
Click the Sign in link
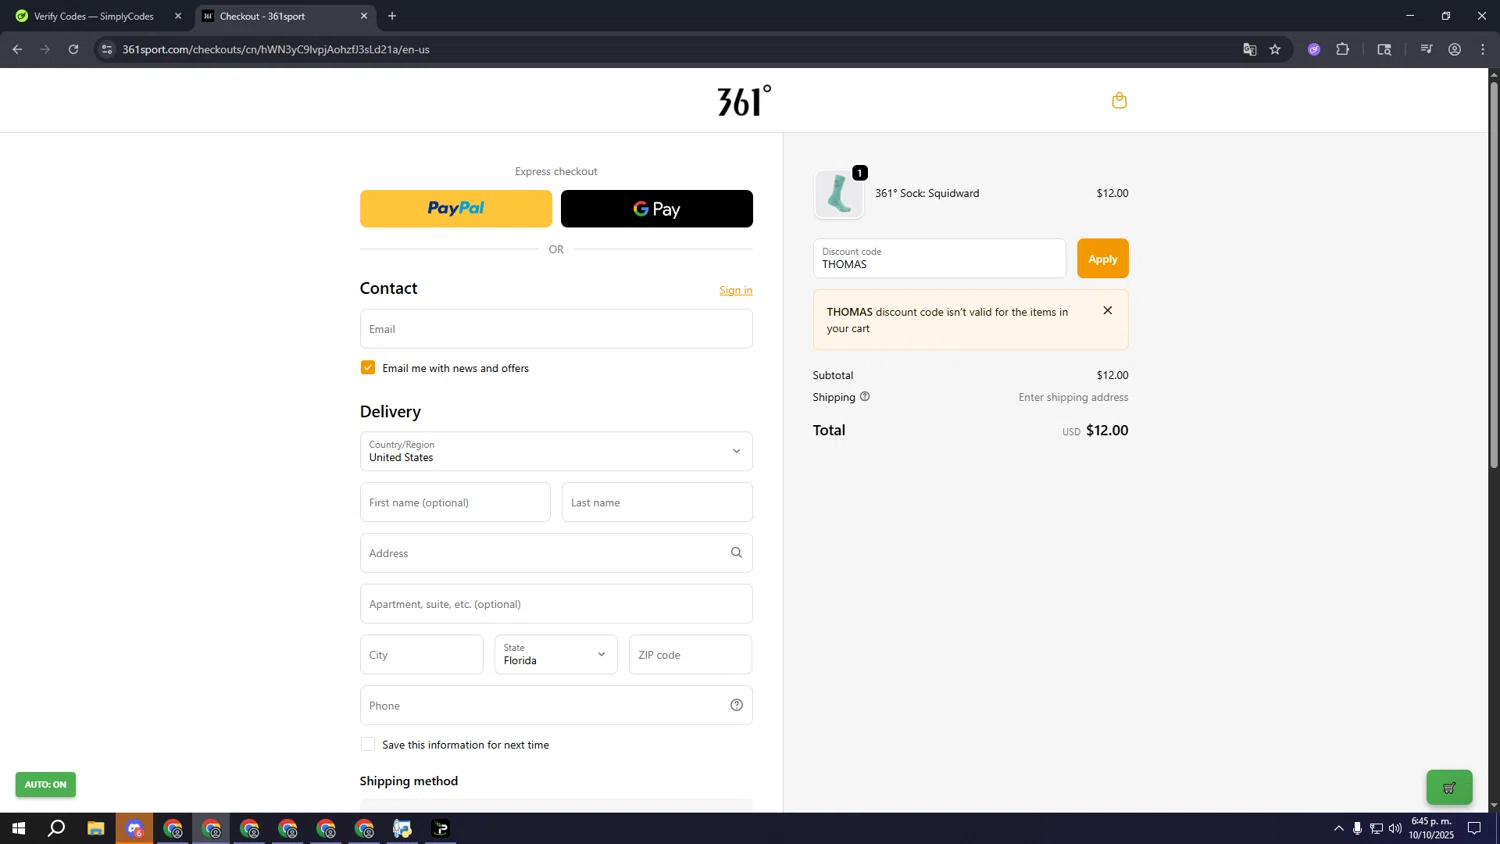736,290
